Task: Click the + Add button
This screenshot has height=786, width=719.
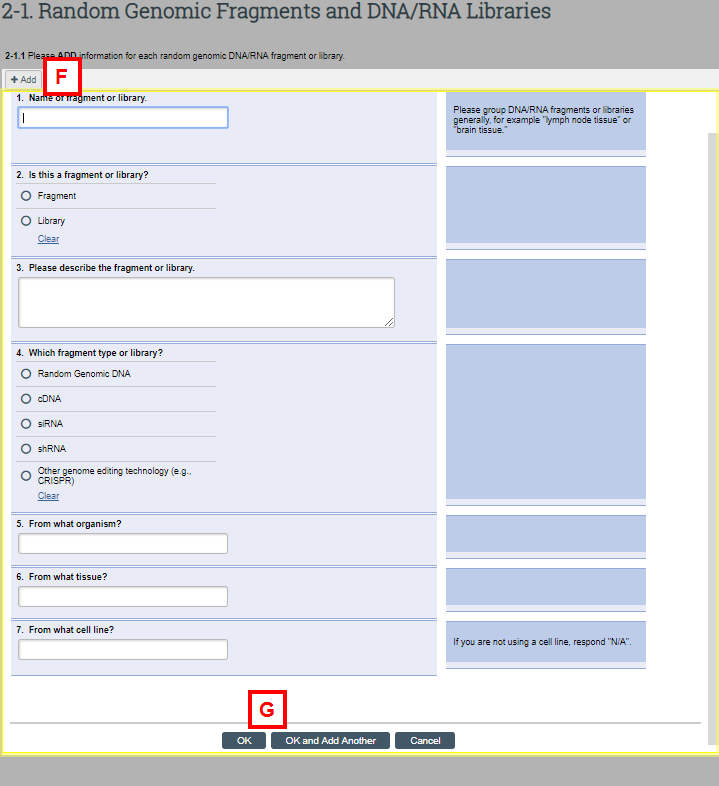Action: pyautogui.click(x=23, y=80)
